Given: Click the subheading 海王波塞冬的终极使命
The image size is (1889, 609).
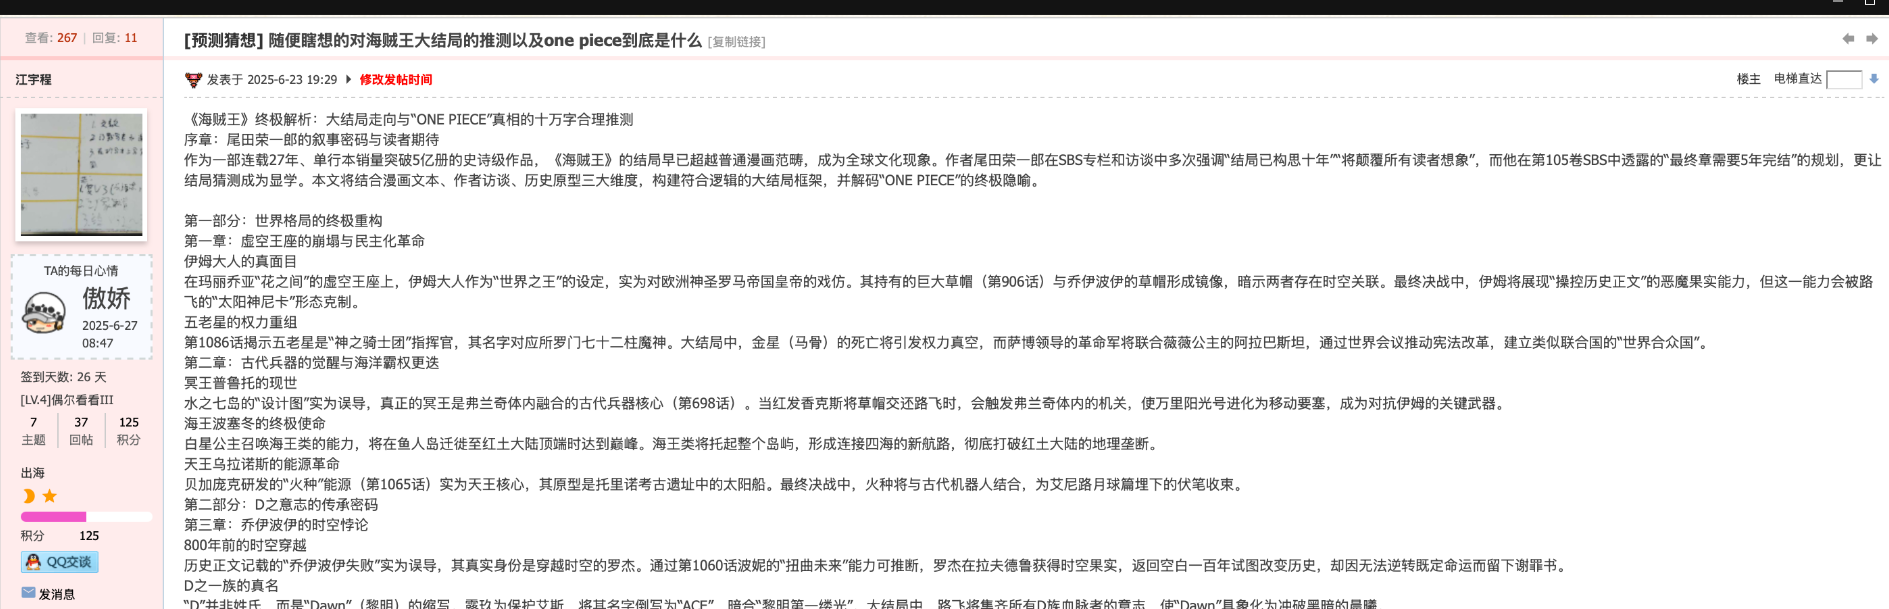Looking at the screenshot, I should point(255,423).
